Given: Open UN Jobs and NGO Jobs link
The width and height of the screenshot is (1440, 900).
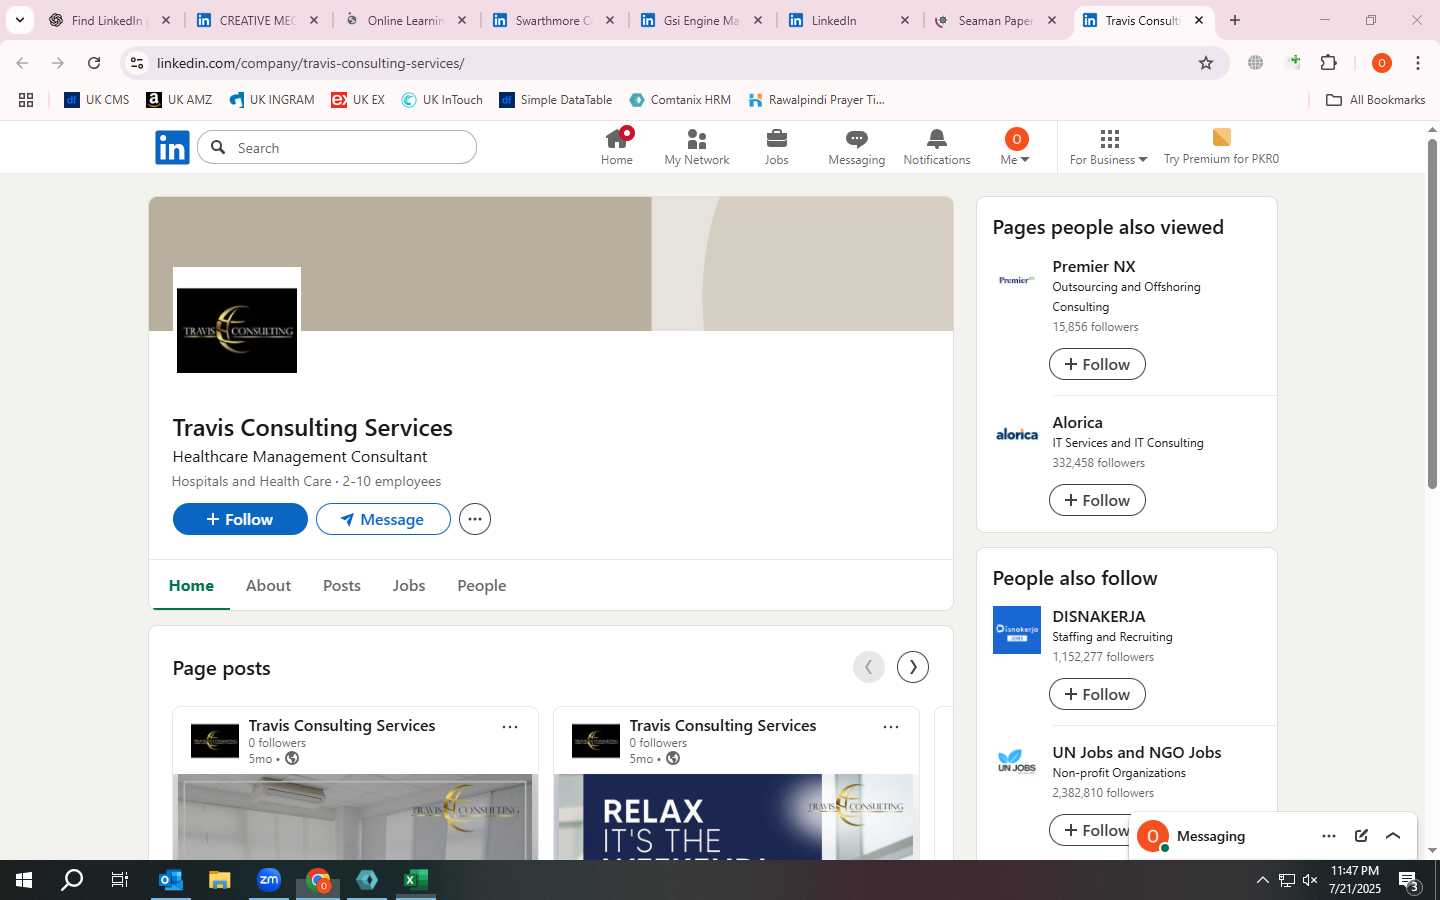Looking at the screenshot, I should coord(1137,752).
